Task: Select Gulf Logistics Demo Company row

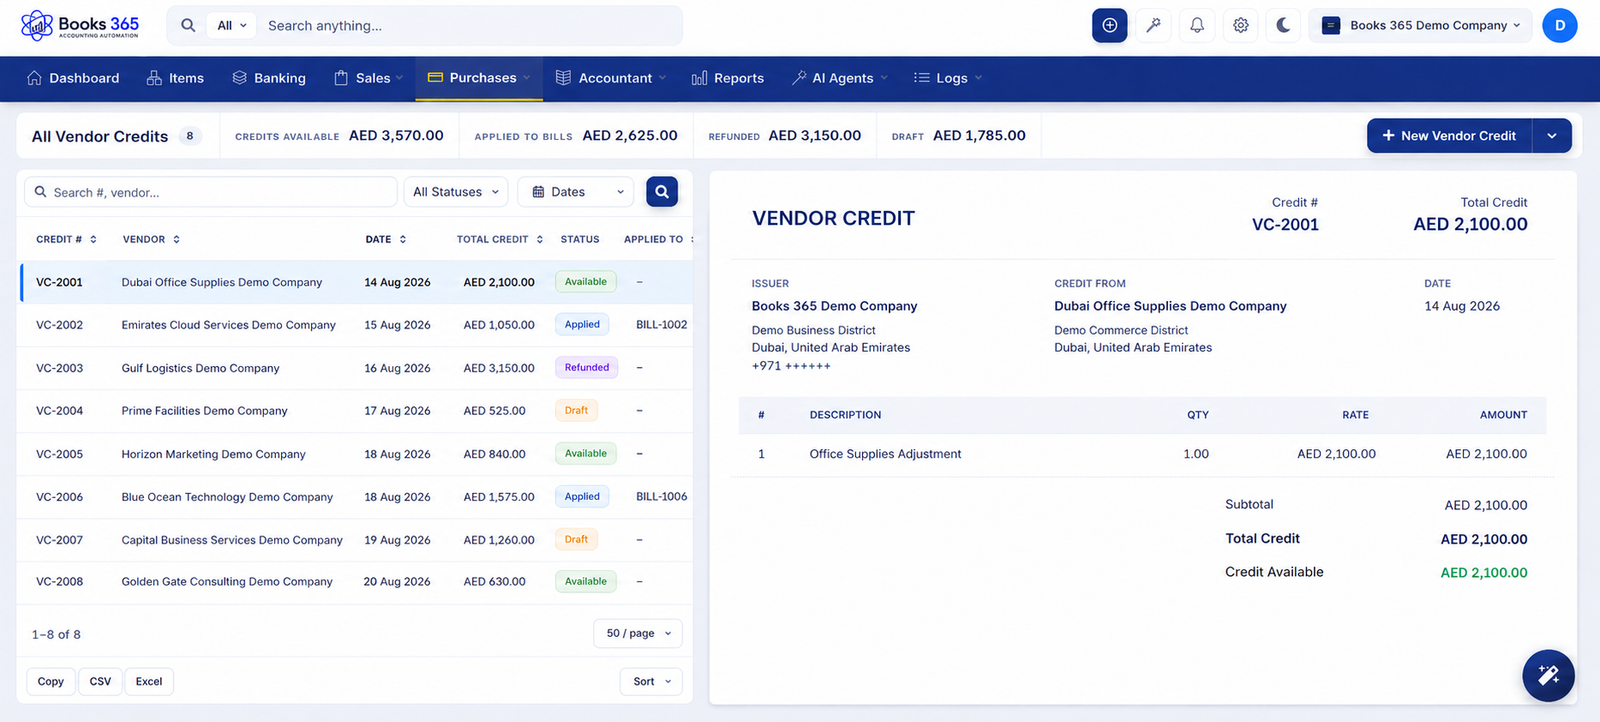Action: pos(356,368)
